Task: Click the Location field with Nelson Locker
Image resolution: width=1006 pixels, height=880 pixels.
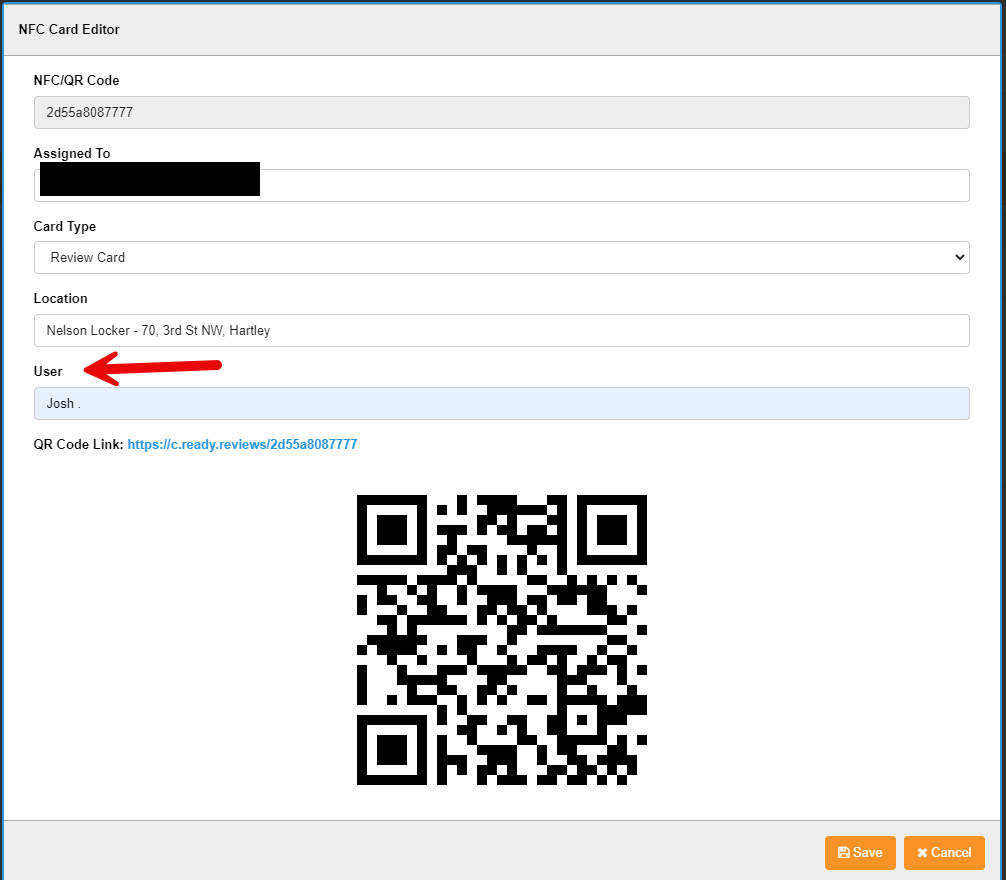Action: click(x=500, y=330)
